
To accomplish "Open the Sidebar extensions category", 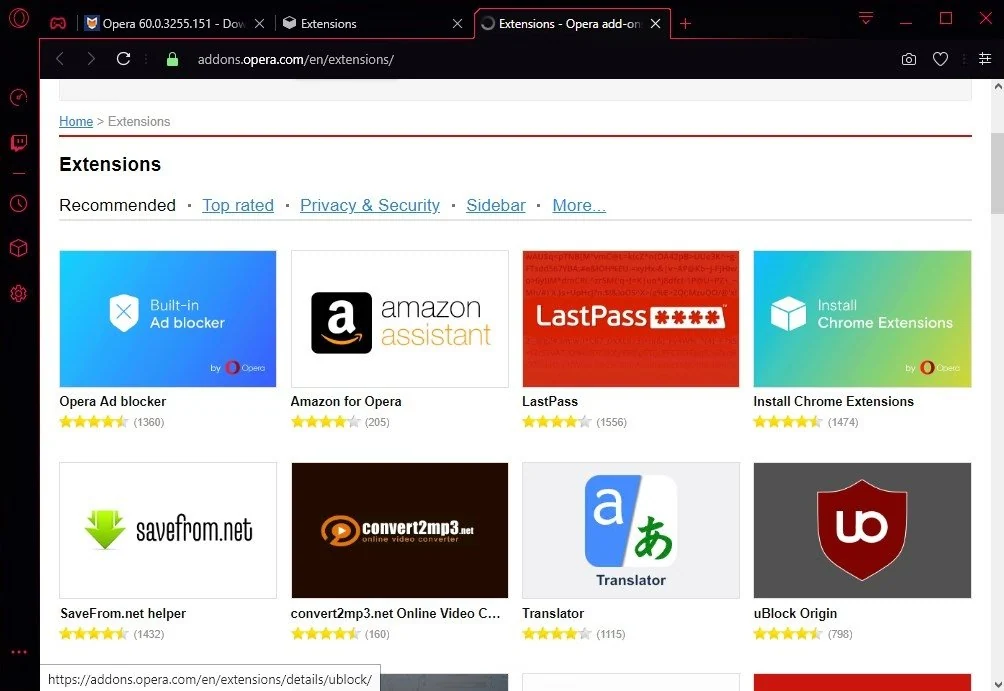I will click(x=496, y=205).
